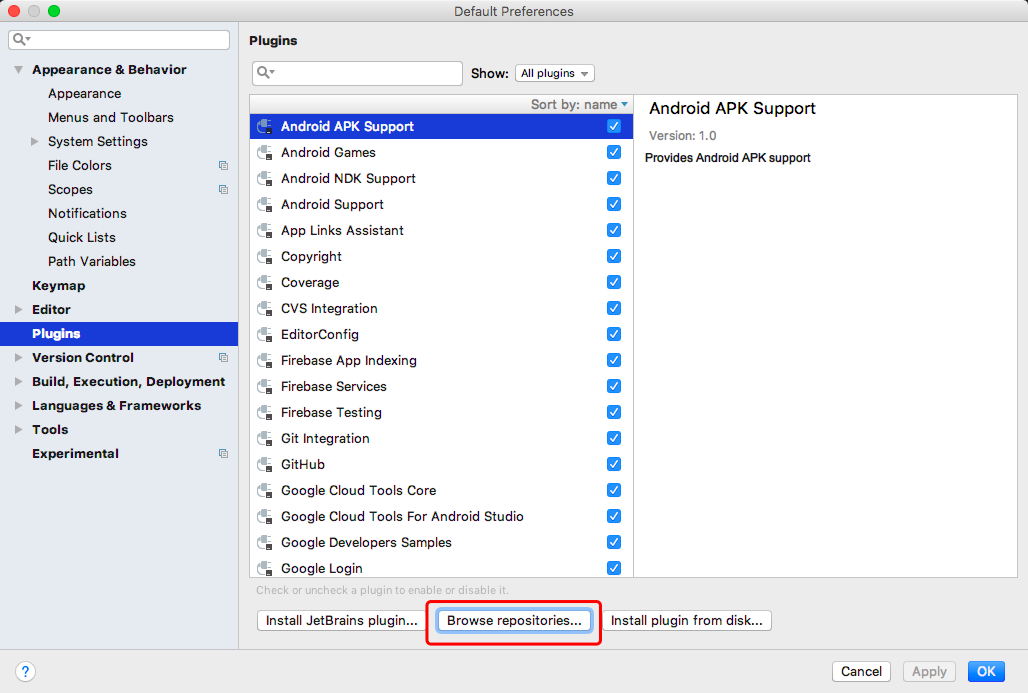1028x693 pixels.
Task: Click the Copyright plugin icon
Action: pos(265,256)
